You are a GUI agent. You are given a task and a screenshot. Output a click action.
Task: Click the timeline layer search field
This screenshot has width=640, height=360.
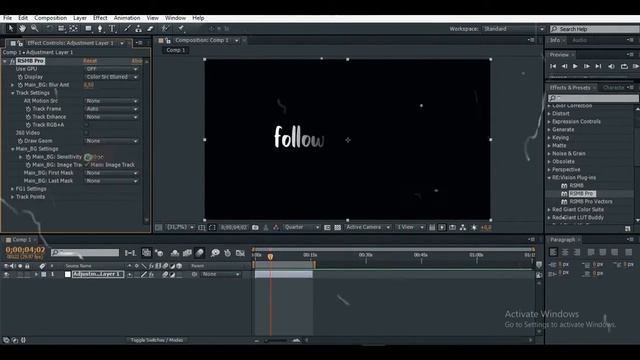coord(85,253)
